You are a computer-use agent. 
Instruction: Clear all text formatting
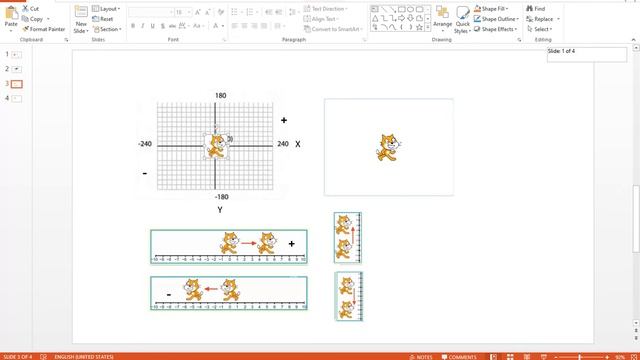[x=221, y=13]
